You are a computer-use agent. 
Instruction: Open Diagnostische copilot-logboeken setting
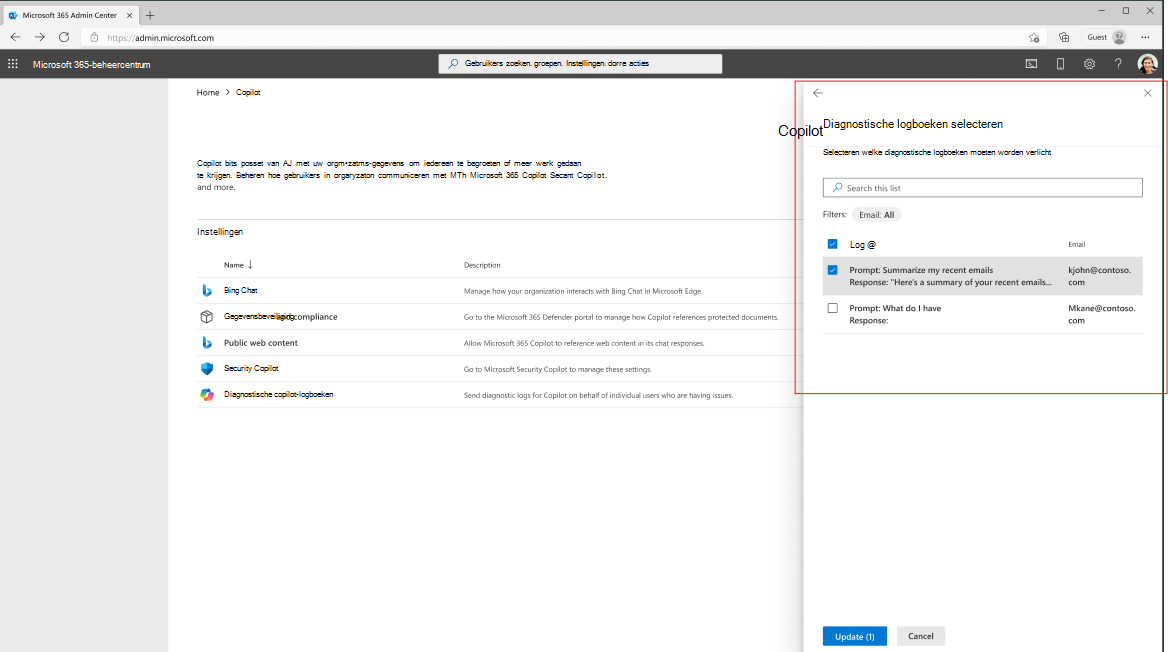coord(279,394)
